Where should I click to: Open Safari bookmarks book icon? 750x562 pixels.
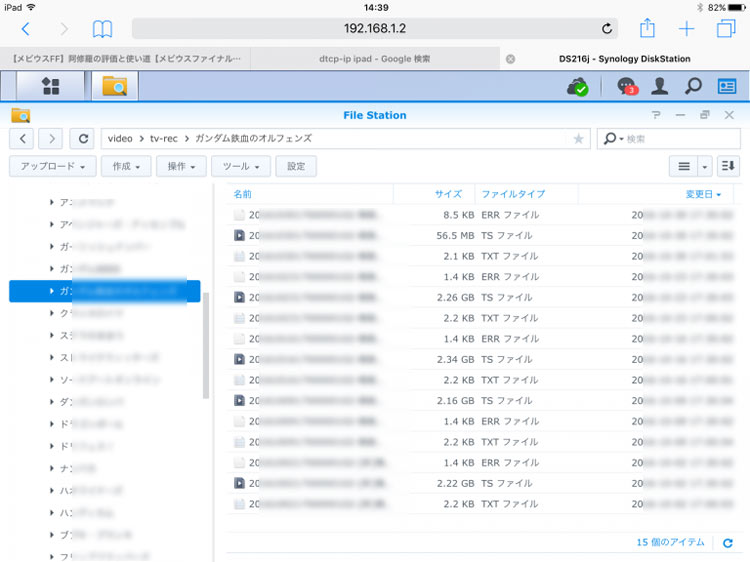pos(102,29)
